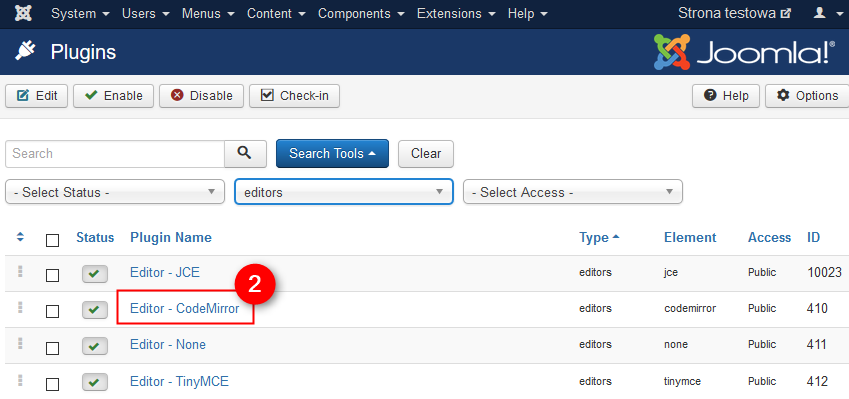
Task: Click the Edit toolbar button
Action: (36, 96)
